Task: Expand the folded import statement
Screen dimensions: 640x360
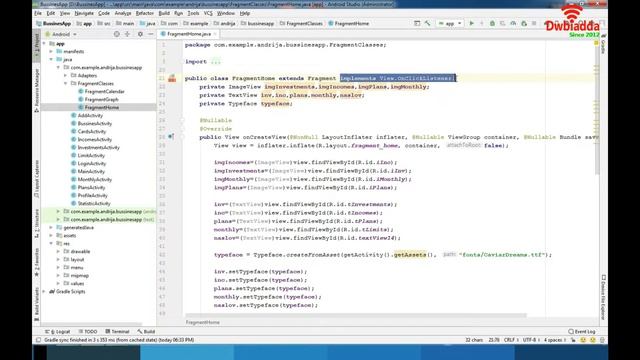Action: click(x=216, y=62)
